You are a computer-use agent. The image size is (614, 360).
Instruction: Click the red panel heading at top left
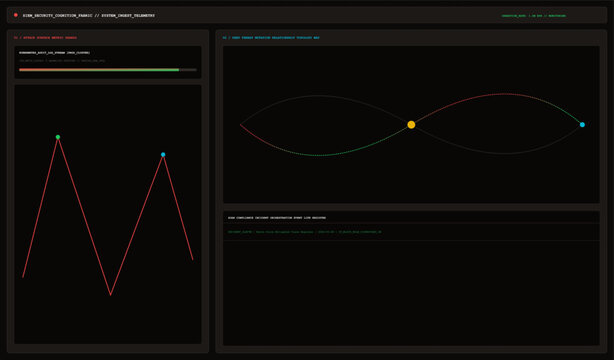coord(45,38)
